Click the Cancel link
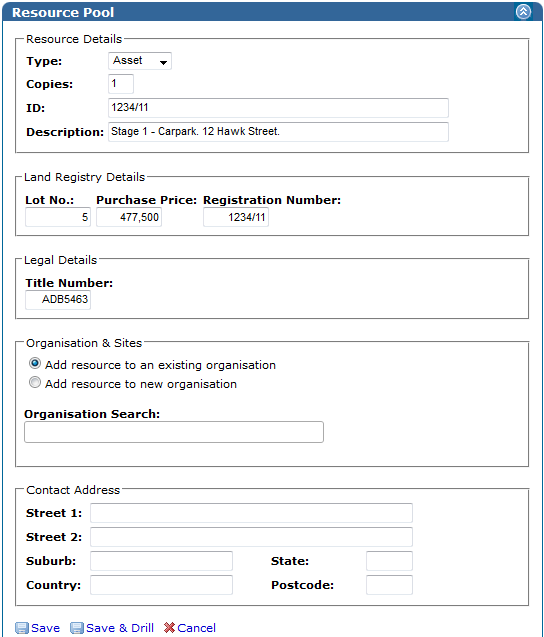This screenshot has width=544, height=637. (x=197, y=628)
